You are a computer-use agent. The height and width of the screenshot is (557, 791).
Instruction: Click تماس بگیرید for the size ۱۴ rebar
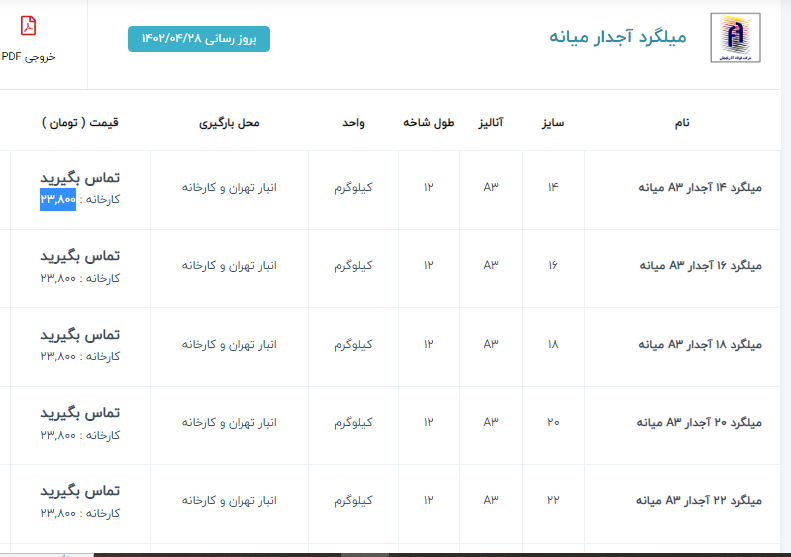click(80, 177)
